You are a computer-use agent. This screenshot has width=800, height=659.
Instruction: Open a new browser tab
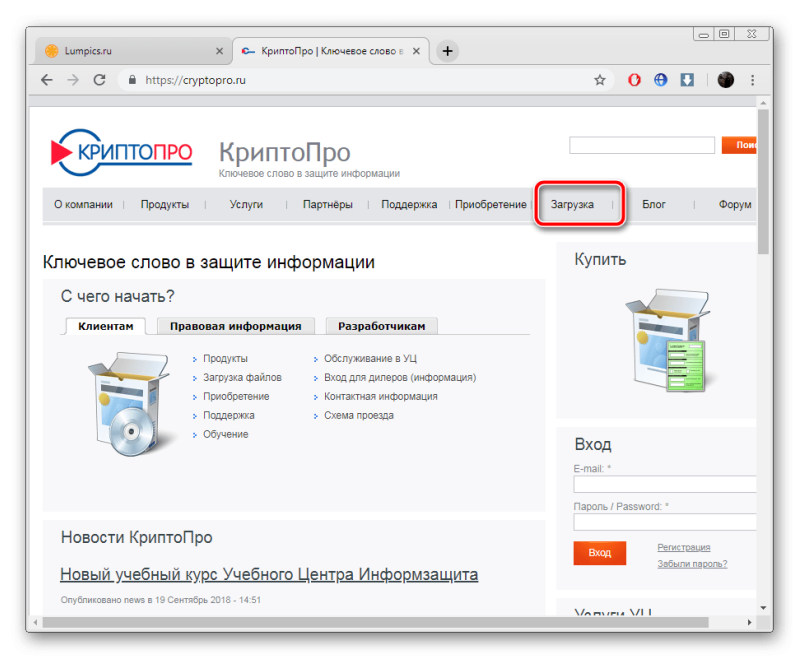447,51
